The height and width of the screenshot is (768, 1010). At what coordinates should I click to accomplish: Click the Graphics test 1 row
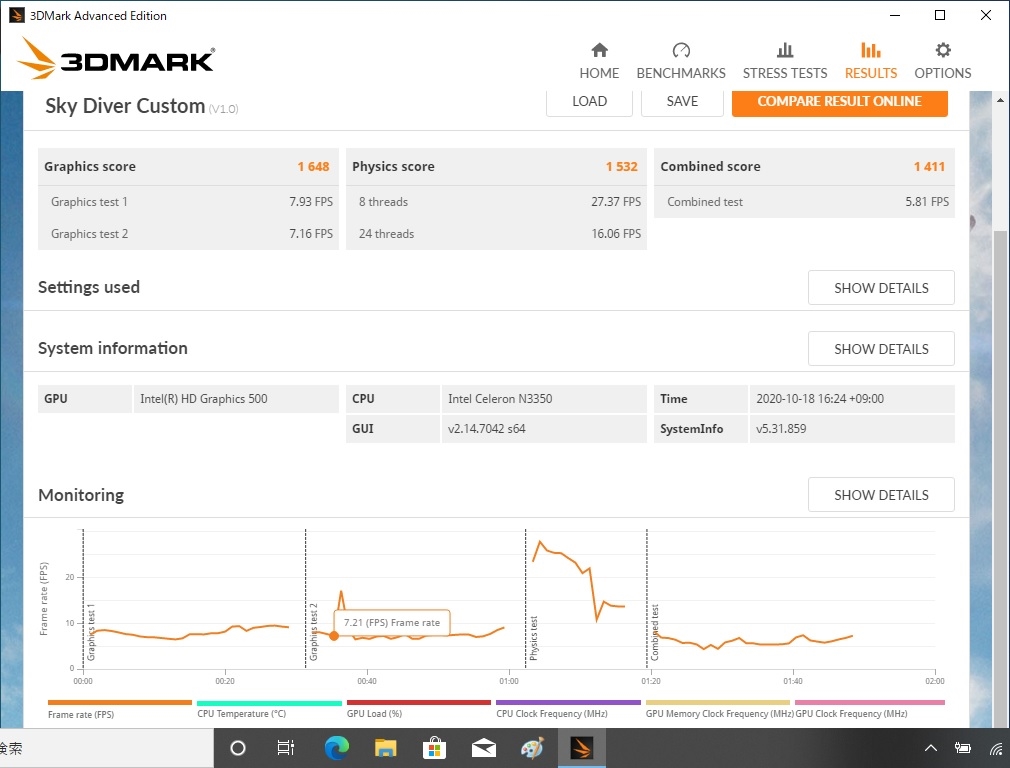188,202
